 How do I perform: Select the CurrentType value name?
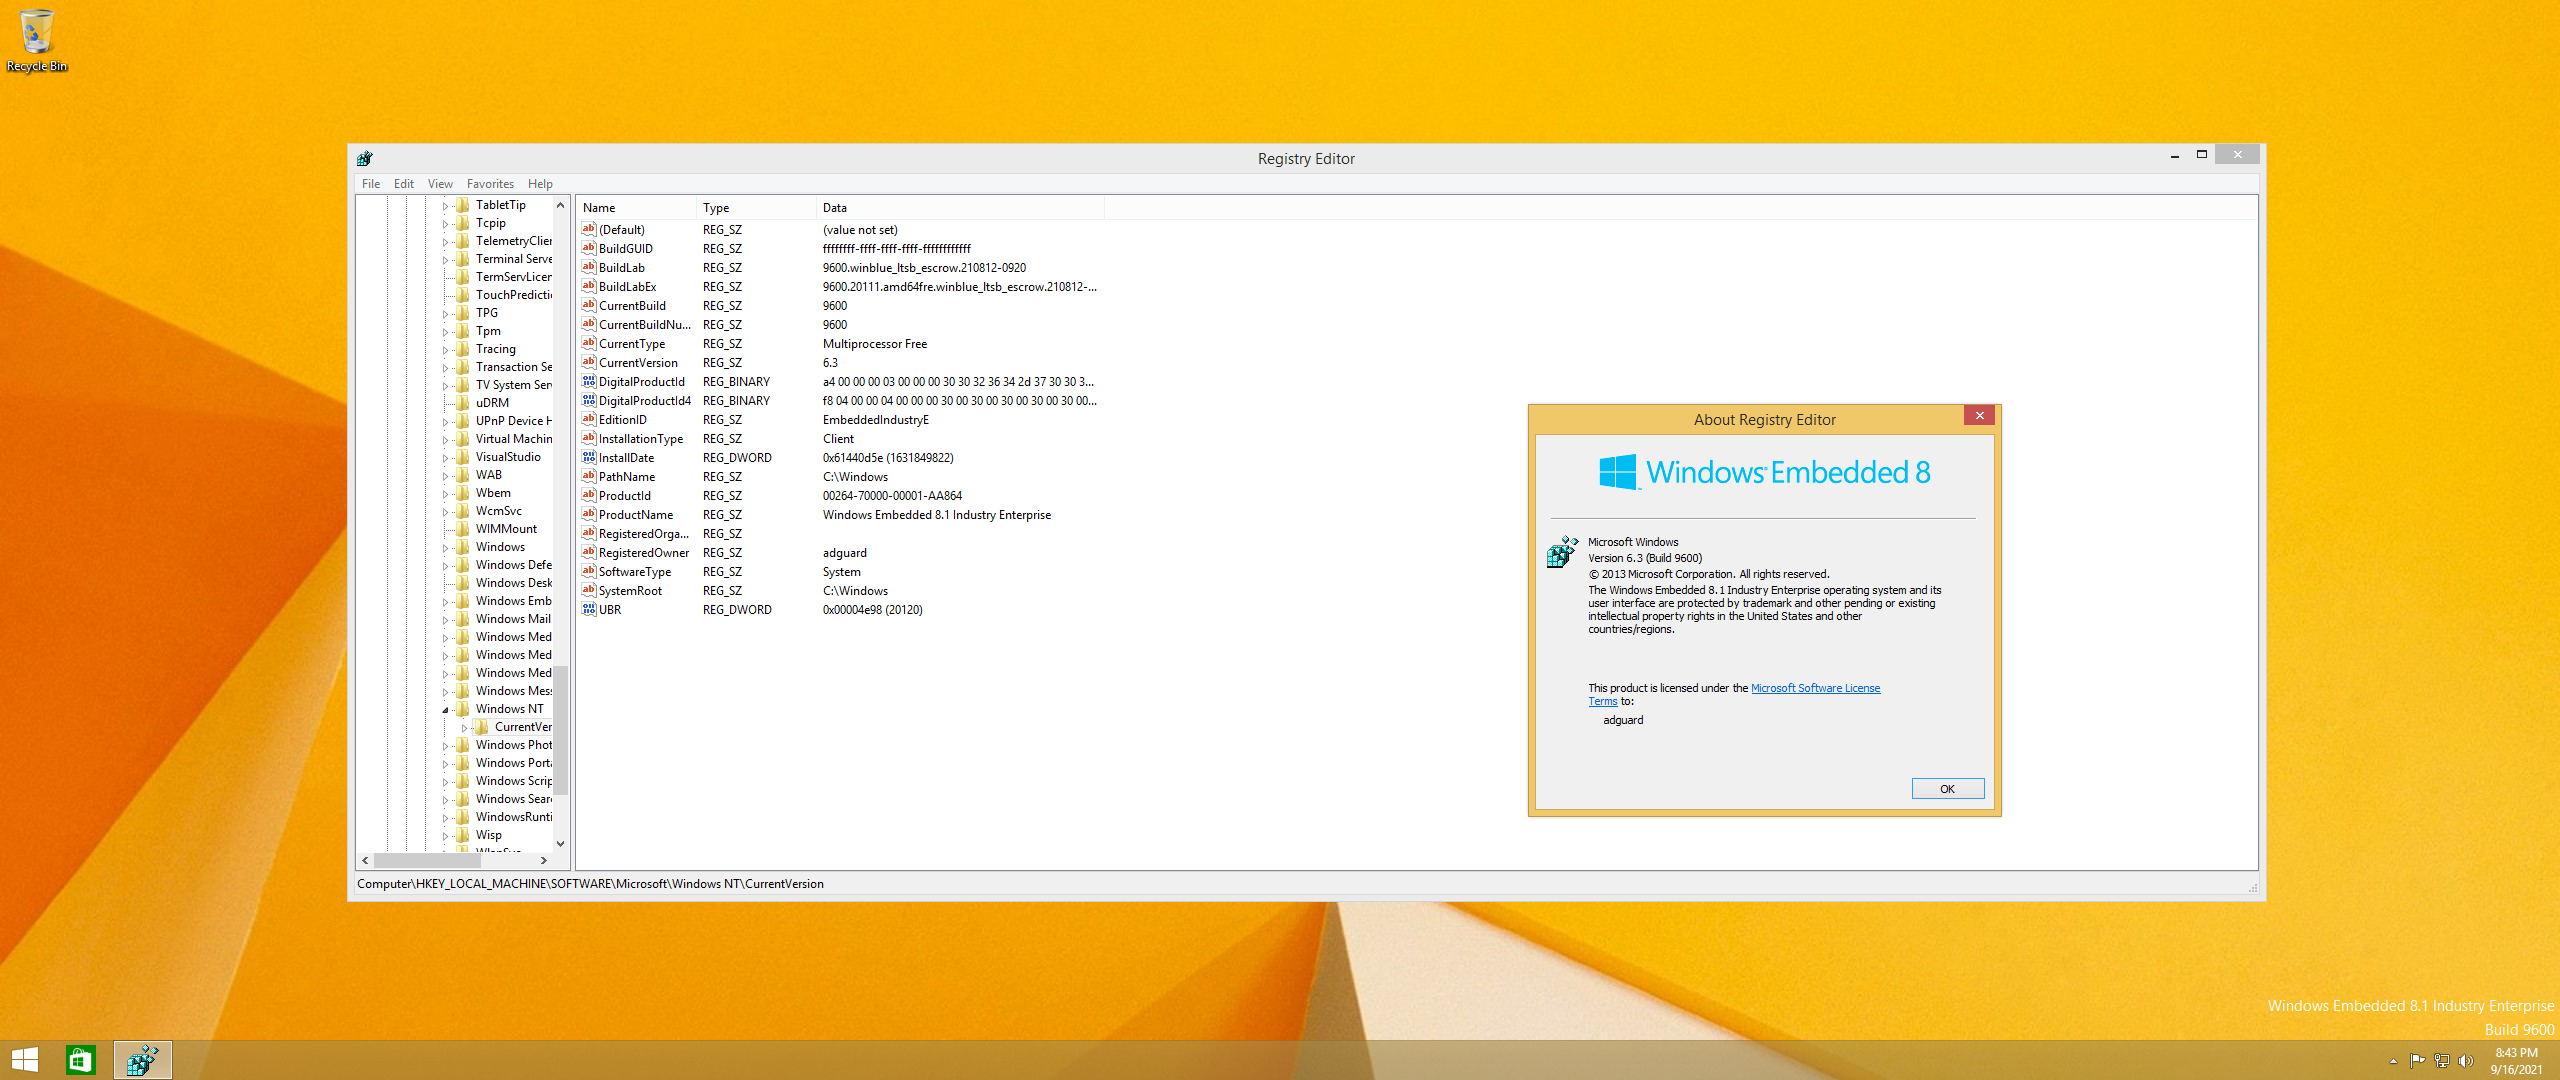(x=632, y=344)
